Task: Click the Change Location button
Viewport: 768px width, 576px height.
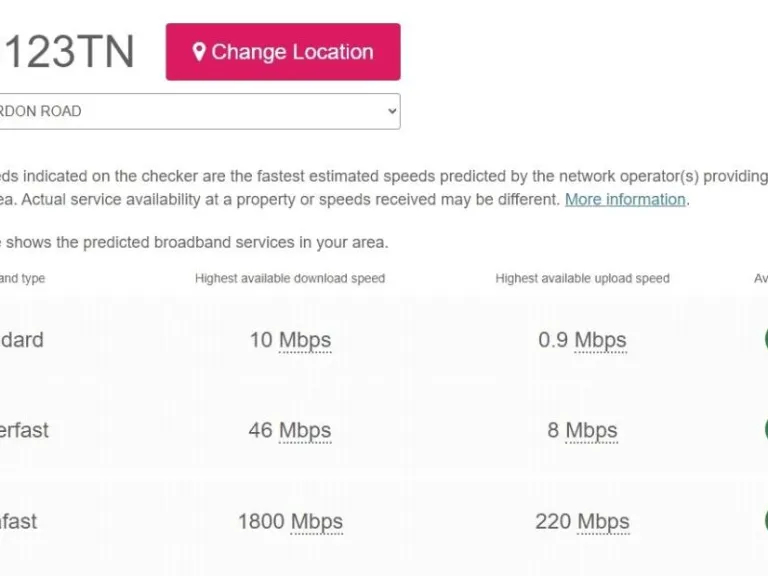Action: click(x=283, y=52)
